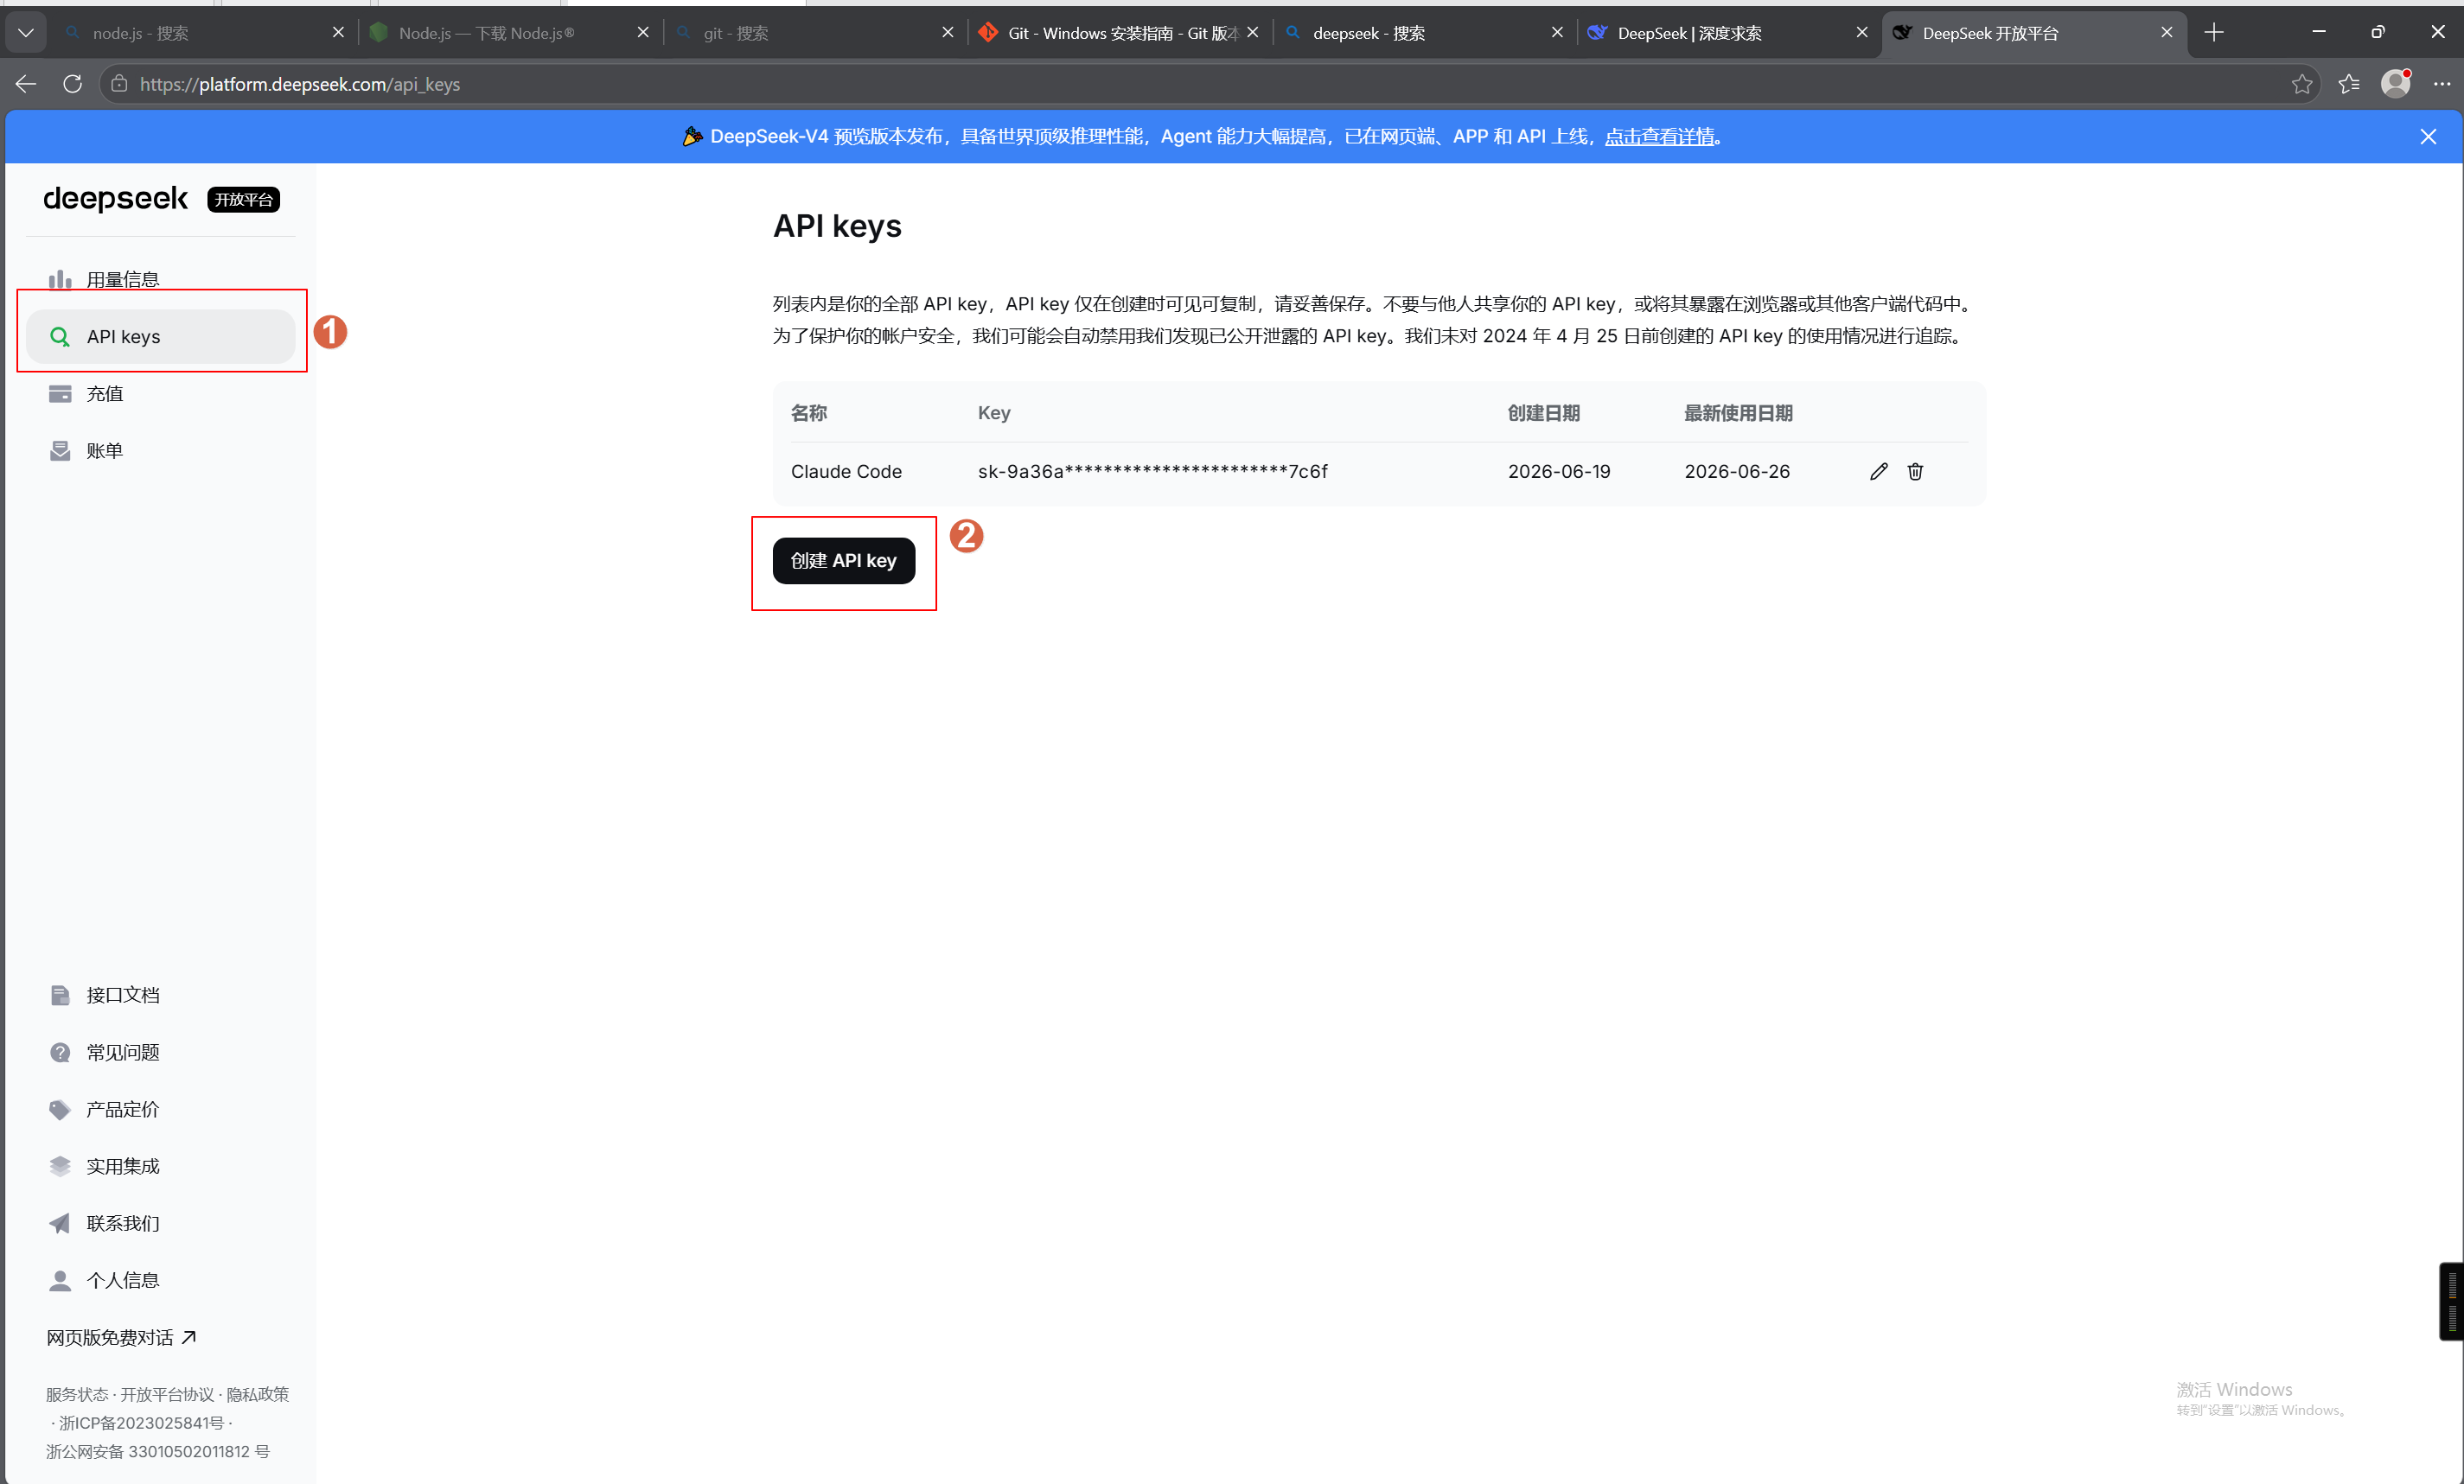Open 浙公网安备 33010502011812 号 link
2464x1484 pixels.
pyautogui.click(x=157, y=1450)
